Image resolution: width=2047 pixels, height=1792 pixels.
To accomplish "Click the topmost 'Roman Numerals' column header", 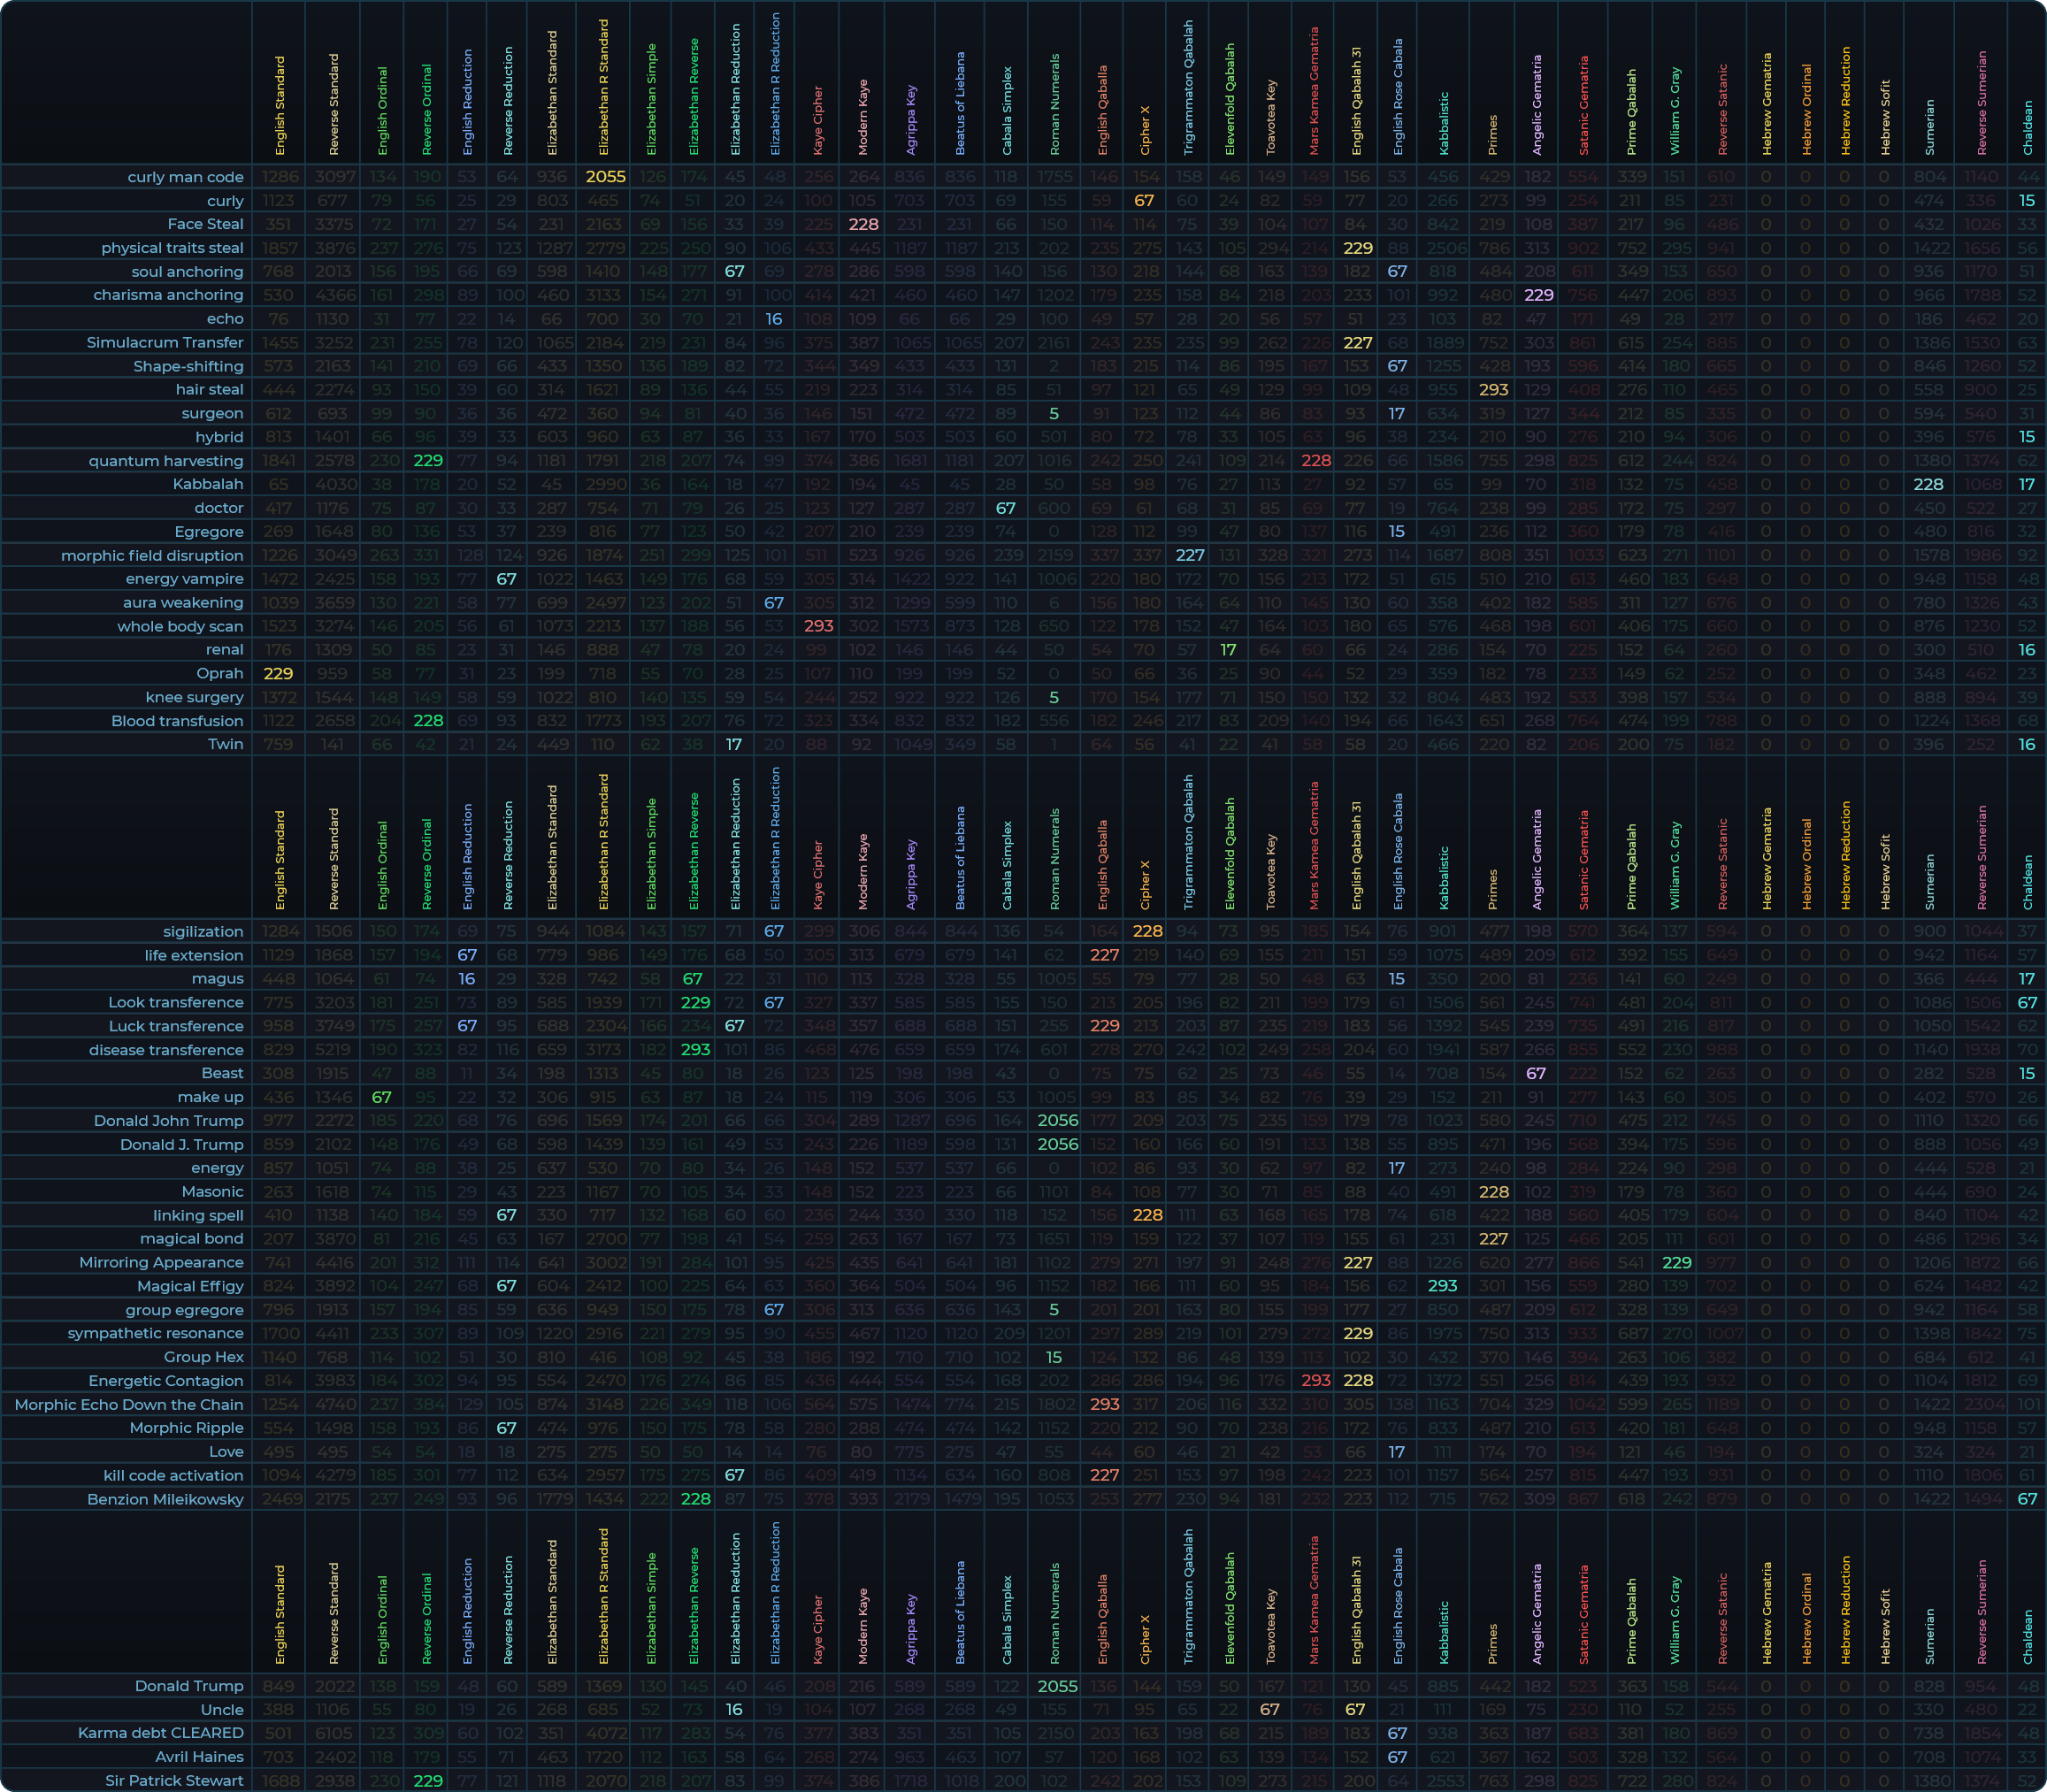I will [1055, 105].
